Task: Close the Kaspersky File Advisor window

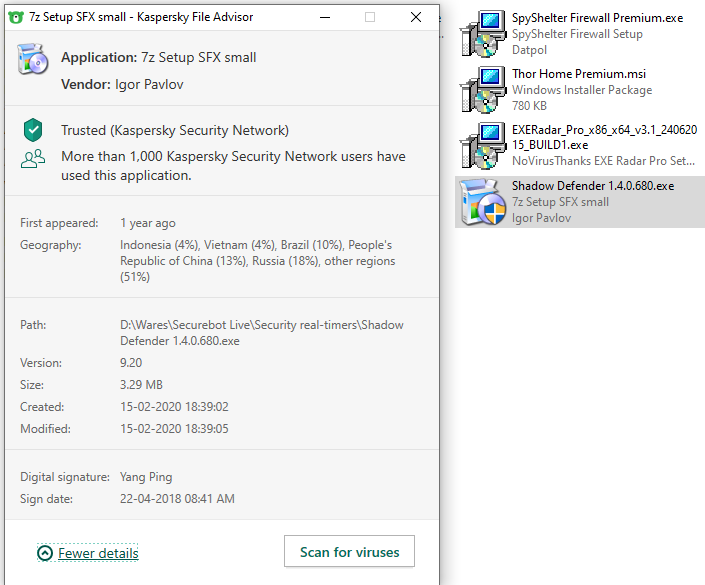Action: (416, 17)
